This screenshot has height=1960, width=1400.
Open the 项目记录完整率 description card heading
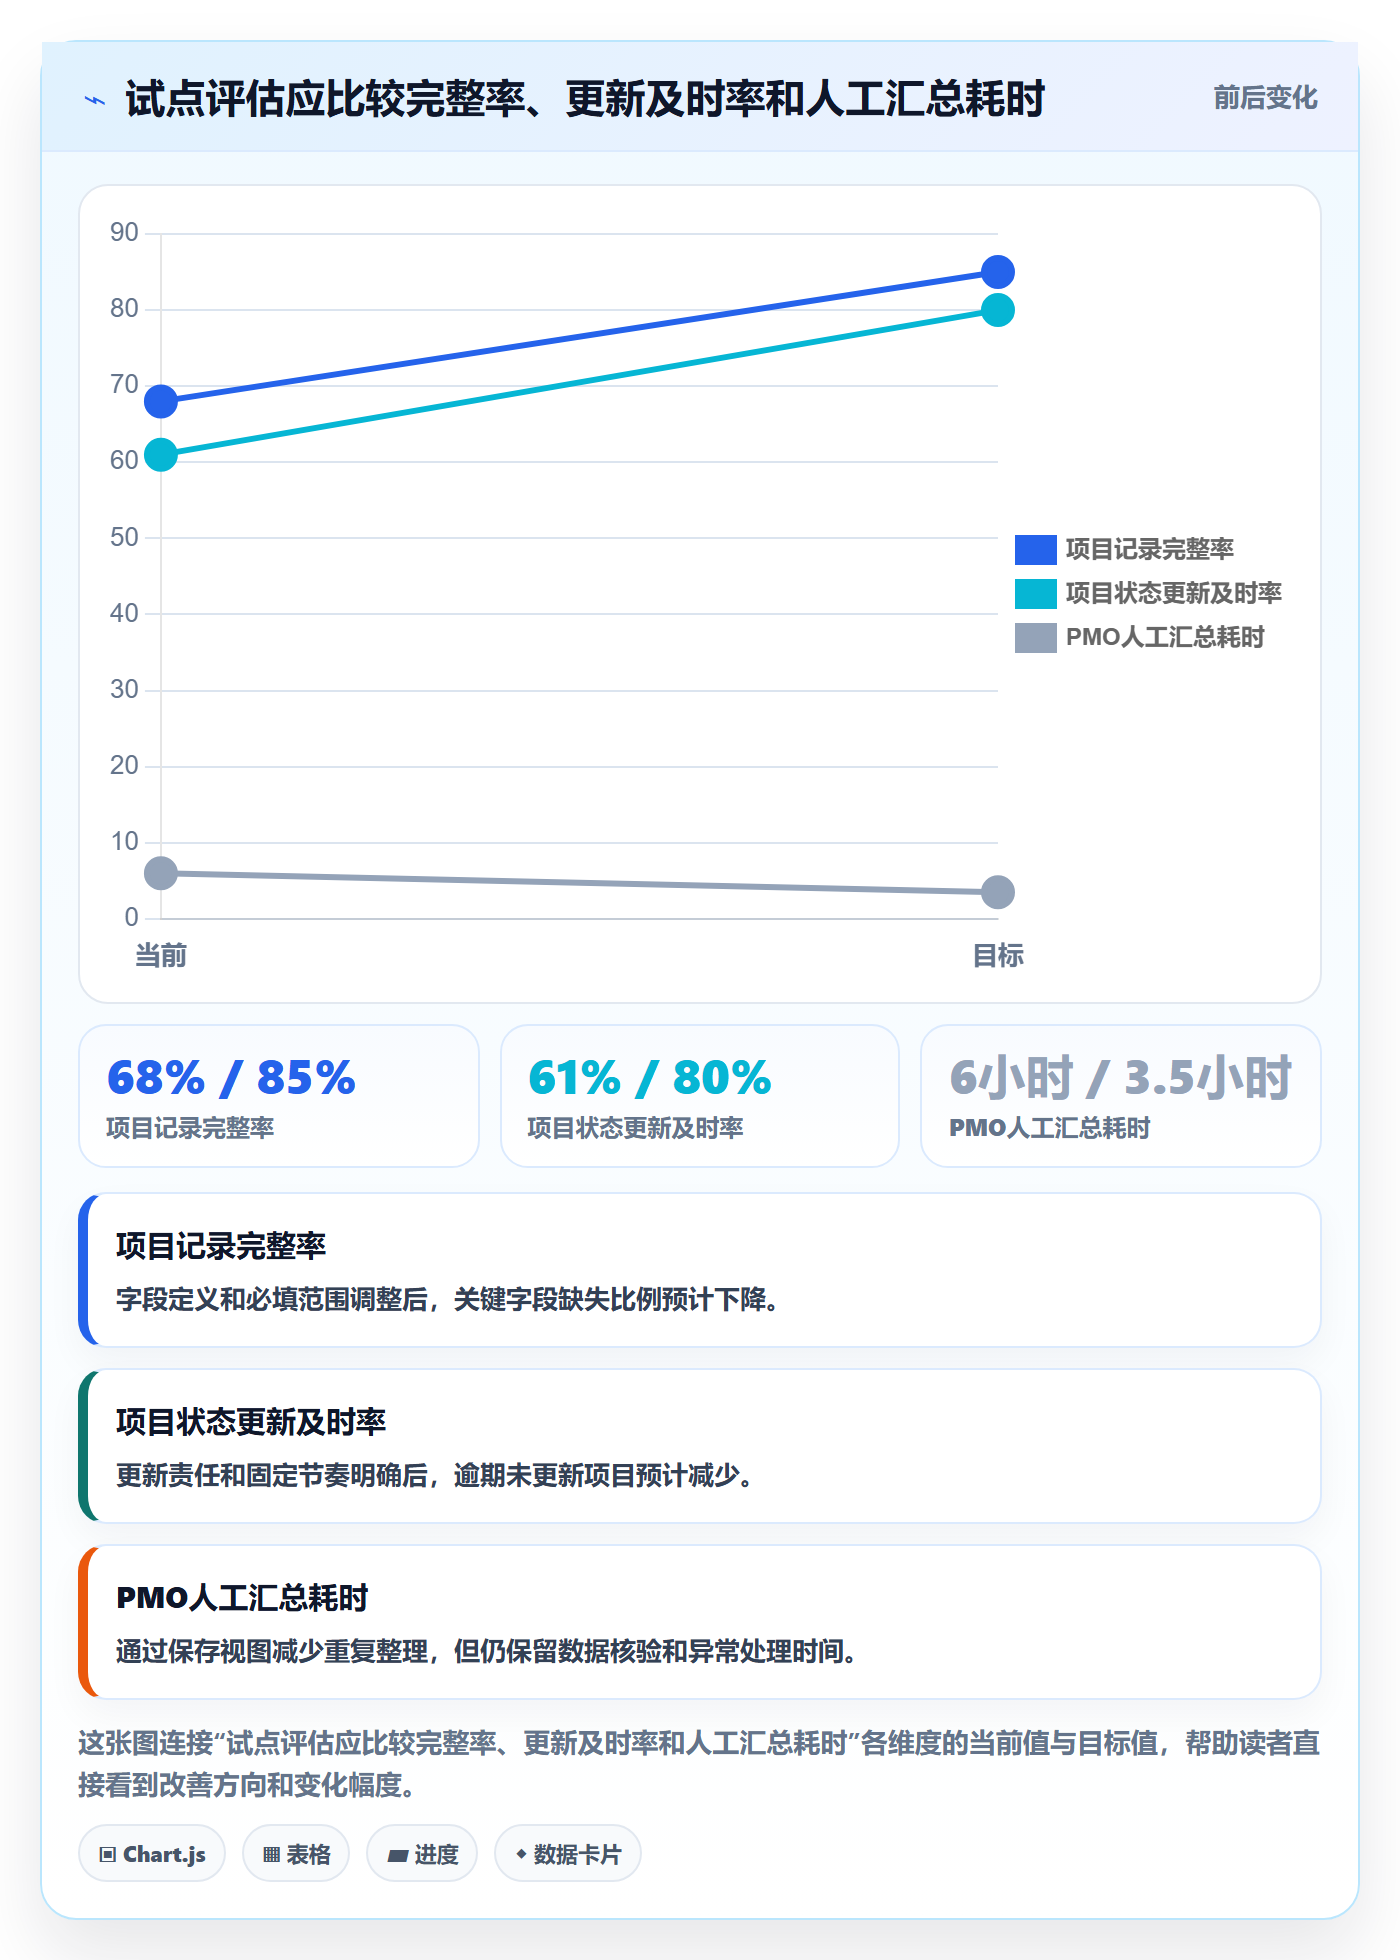[x=221, y=1246]
